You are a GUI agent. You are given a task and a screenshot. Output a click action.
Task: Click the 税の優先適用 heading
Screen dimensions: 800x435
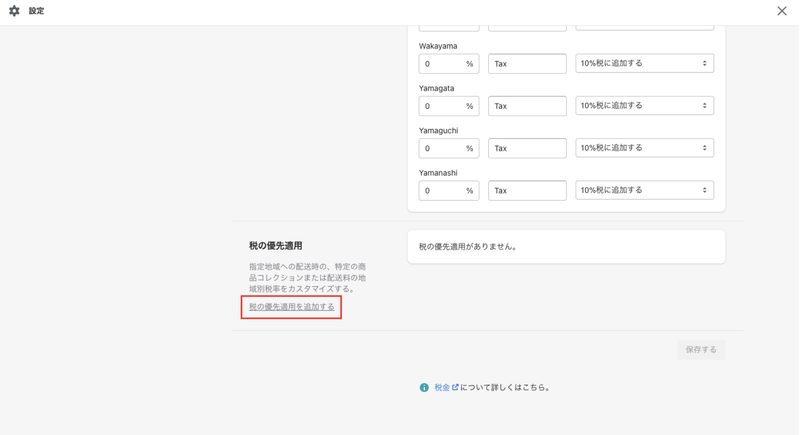(x=276, y=246)
